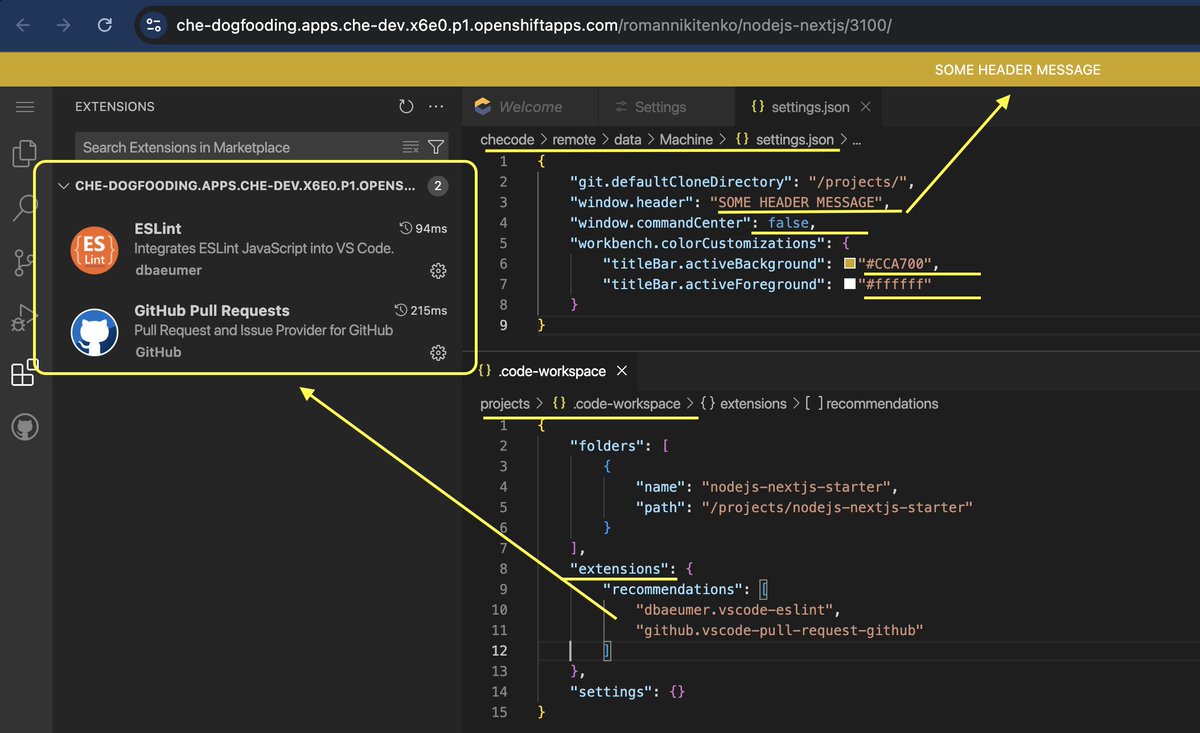
Task: Open the GitHub view in activity bar
Action: click(x=25, y=428)
